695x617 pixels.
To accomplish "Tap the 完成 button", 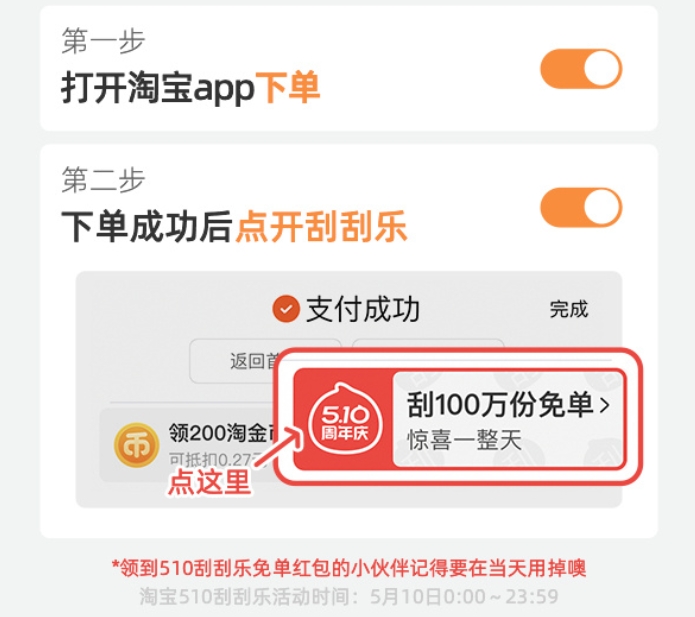I will pos(569,309).
